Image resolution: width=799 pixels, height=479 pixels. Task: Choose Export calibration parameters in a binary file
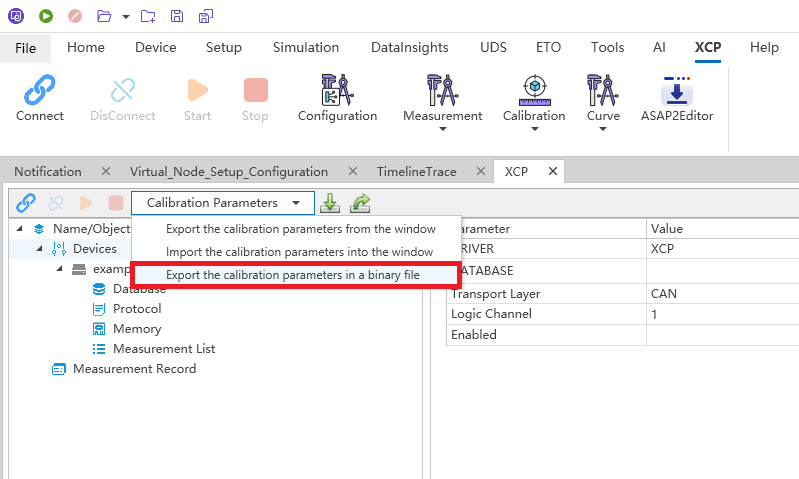pos(297,275)
